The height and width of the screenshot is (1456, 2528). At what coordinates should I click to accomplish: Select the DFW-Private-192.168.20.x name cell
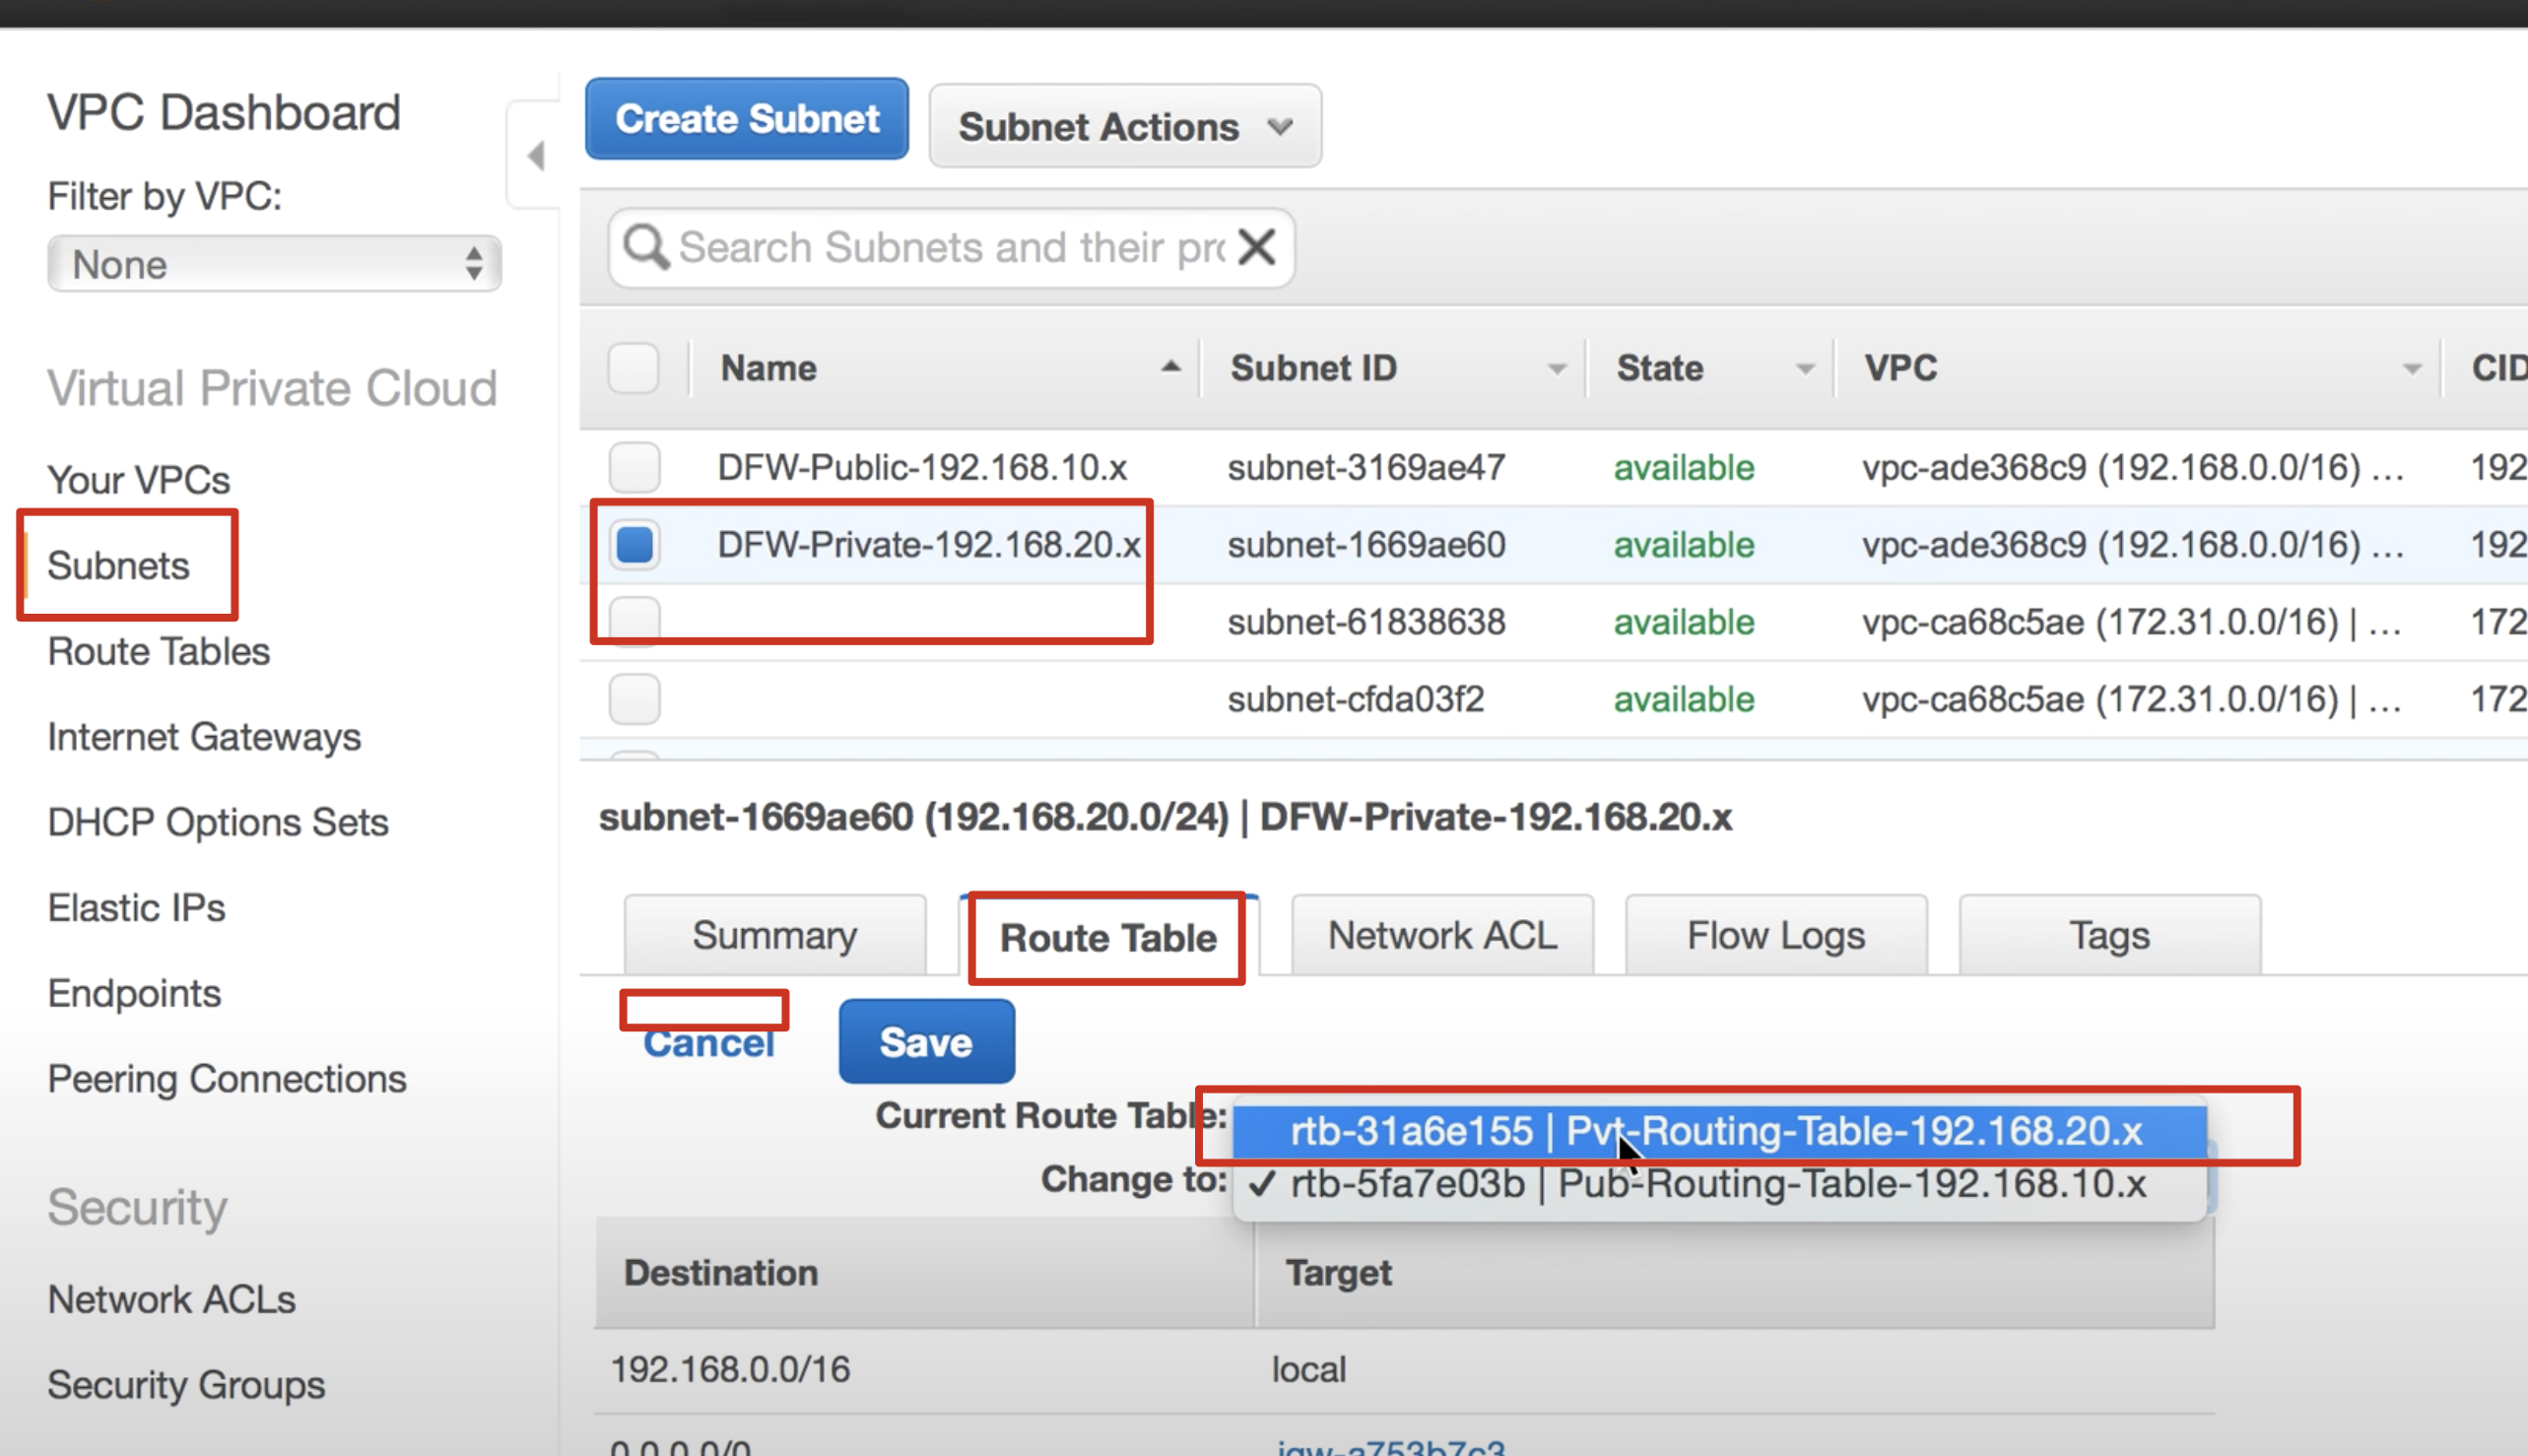929,544
